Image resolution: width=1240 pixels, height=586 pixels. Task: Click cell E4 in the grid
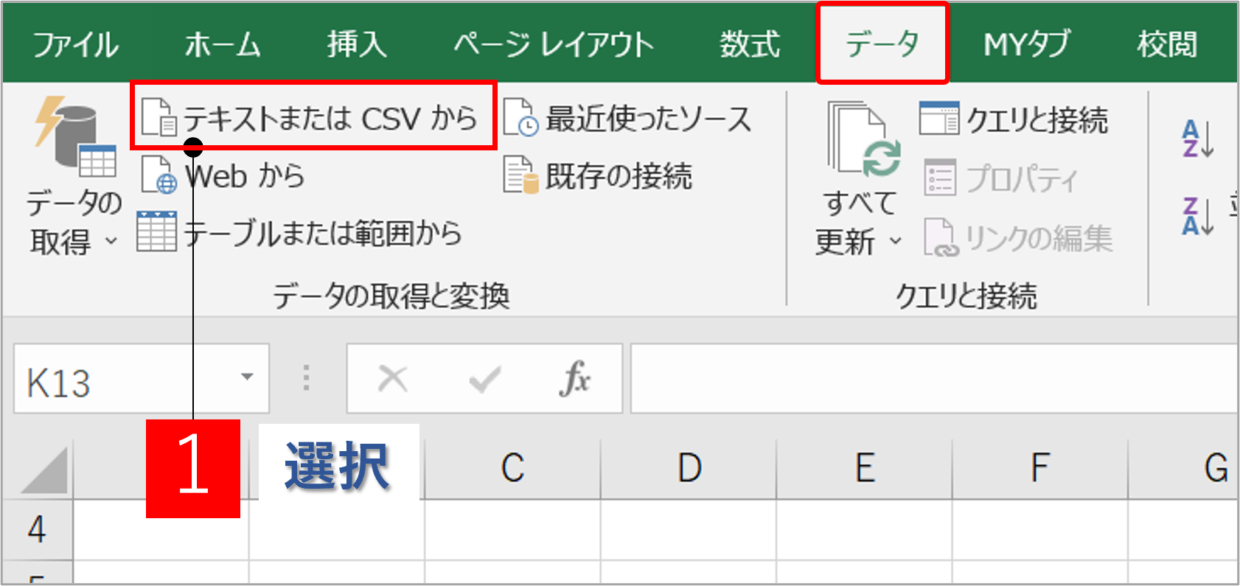[864, 529]
